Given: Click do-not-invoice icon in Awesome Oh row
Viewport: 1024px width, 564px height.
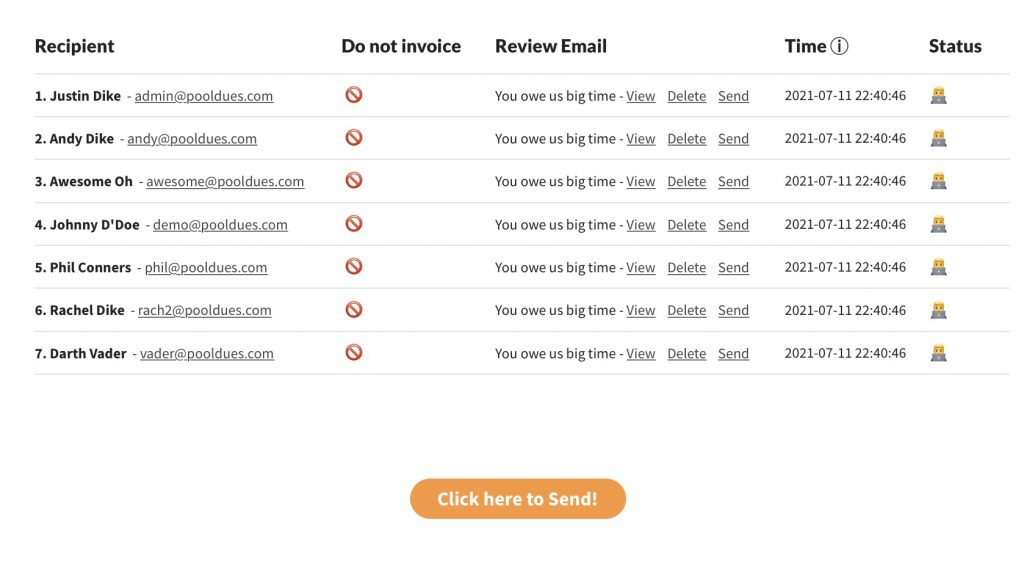Looking at the screenshot, I should pos(353,181).
